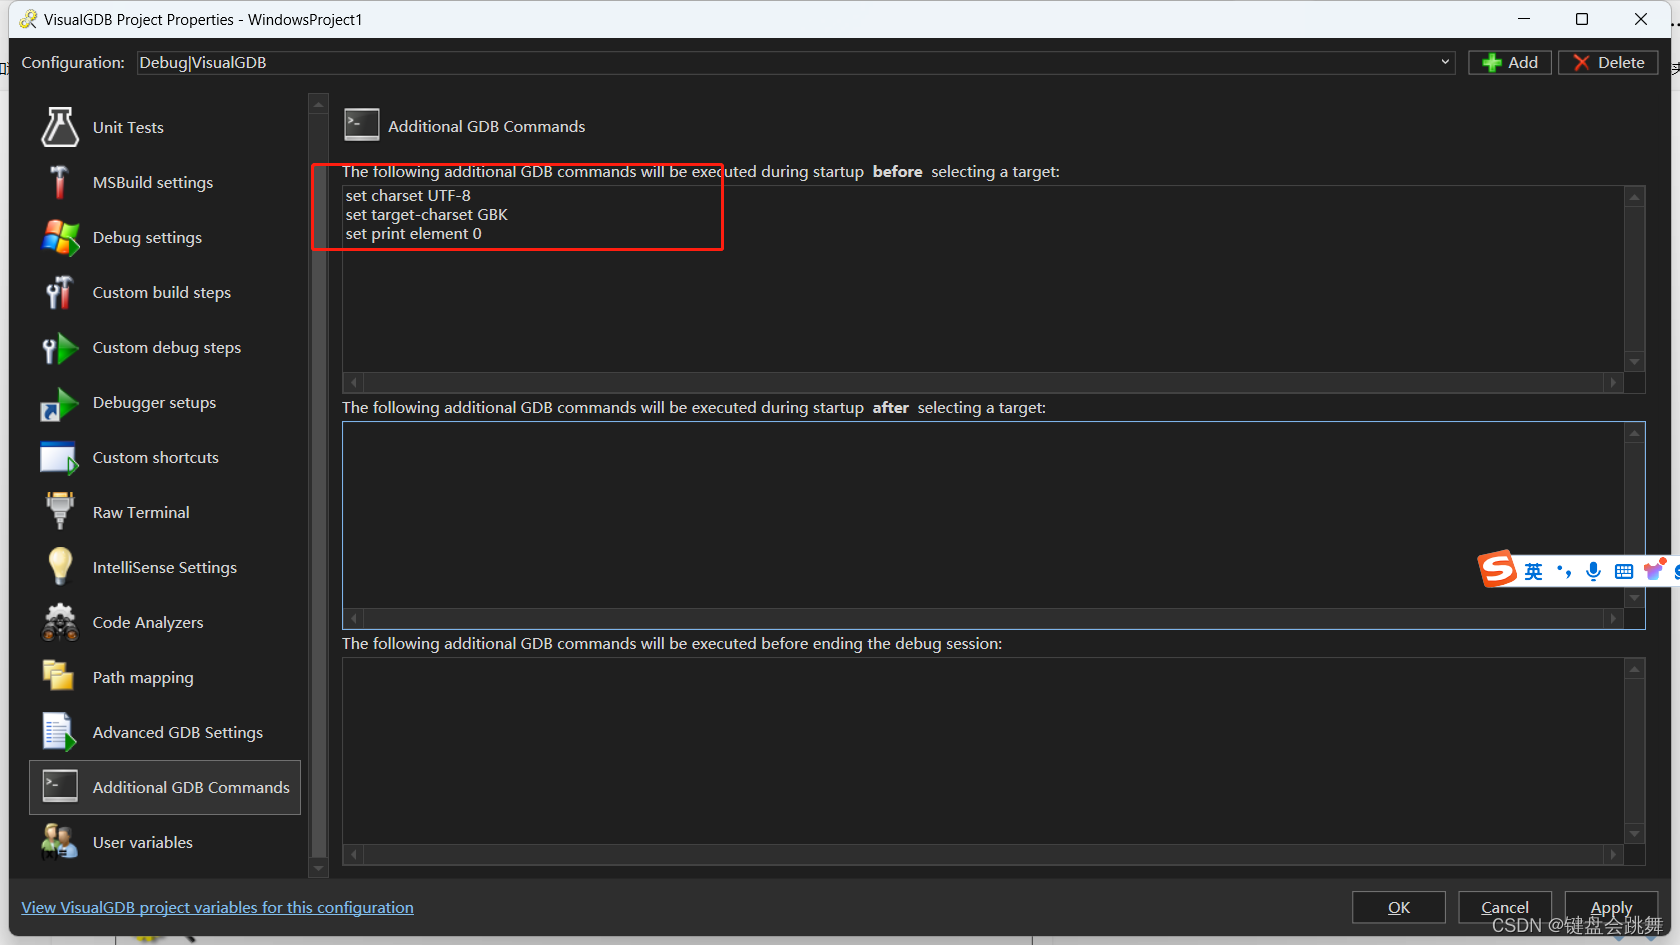Viewport: 1680px width, 945px height.
Task: Click the first command box scroll down arrow
Action: click(1635, 362)
